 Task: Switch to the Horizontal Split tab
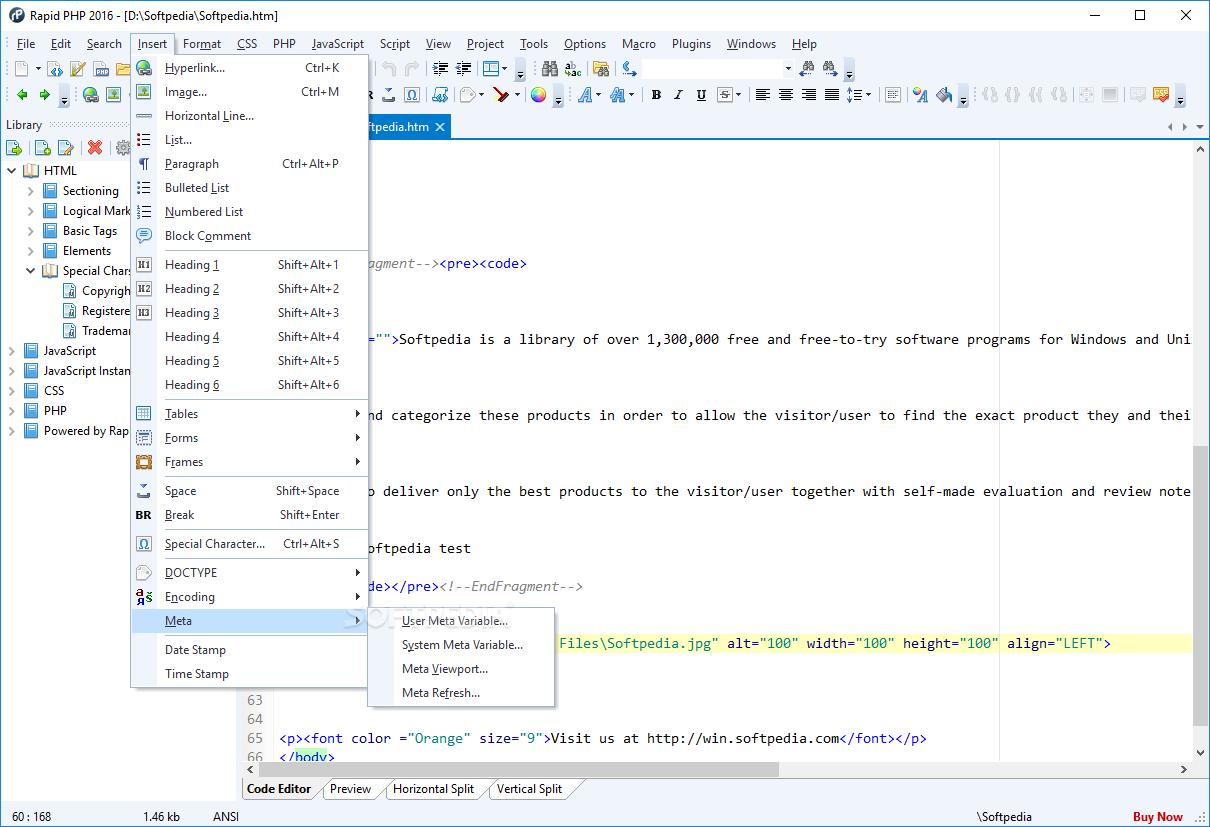click(433, 789)
